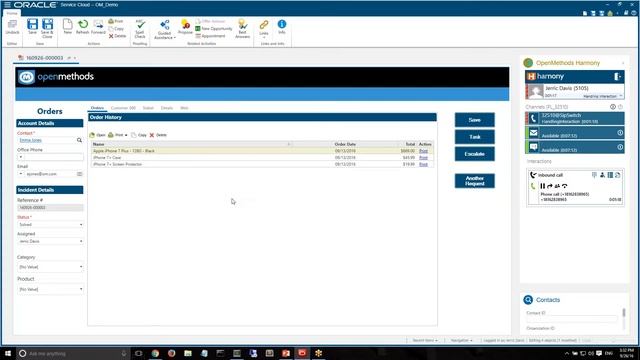Image resolution: width=640 pixels, height=360 pixels.
Task: Click Appointment in the ribbon
Action: click(210, 36)
